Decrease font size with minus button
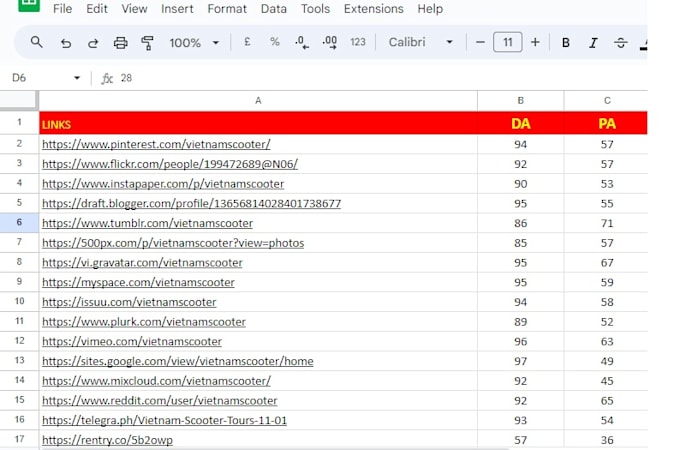Viewport: 680px width, 450px height. (480, 42)
